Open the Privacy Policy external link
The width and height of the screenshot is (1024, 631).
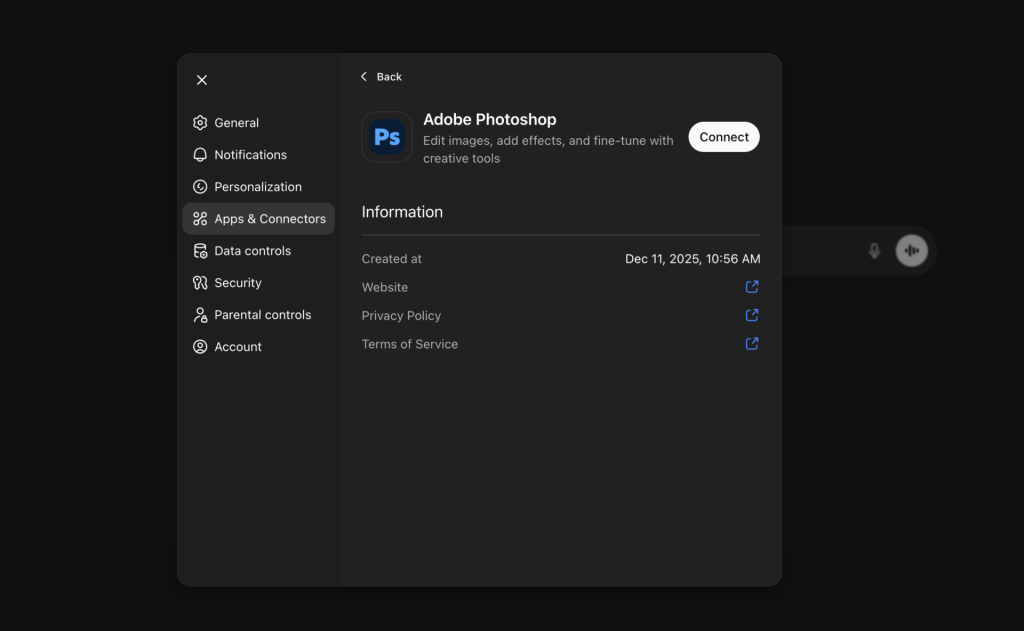752,315
